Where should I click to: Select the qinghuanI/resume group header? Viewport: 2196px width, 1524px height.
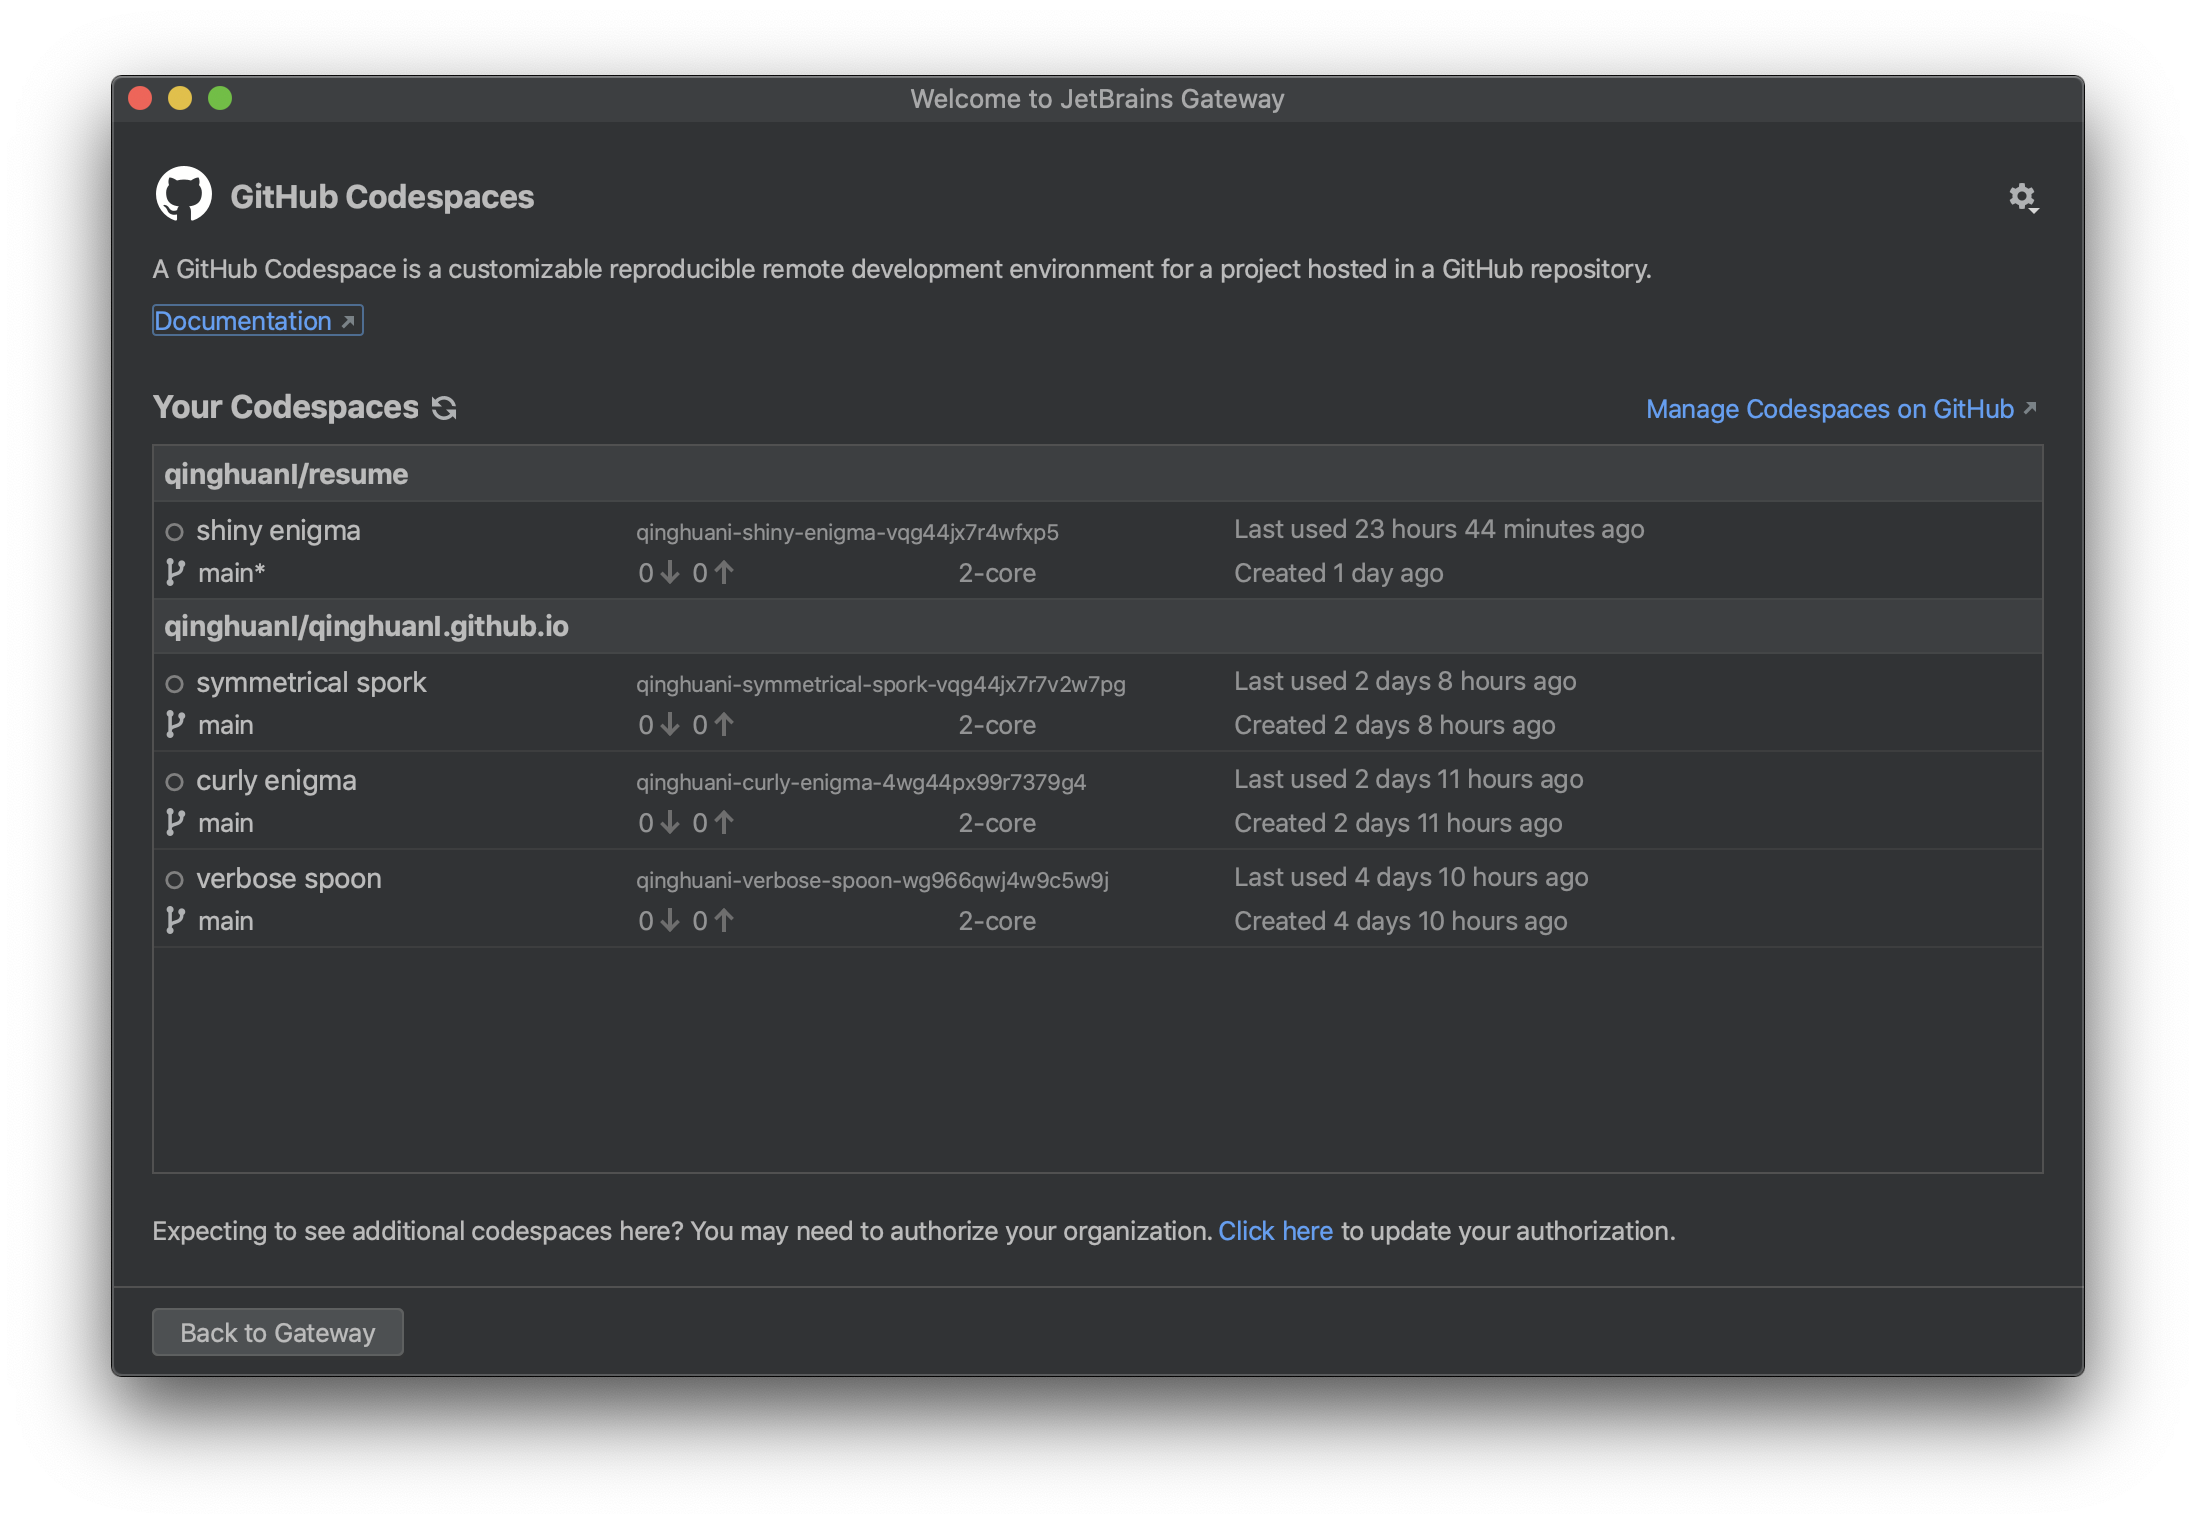pyautogui.click(x=286, y=473)
